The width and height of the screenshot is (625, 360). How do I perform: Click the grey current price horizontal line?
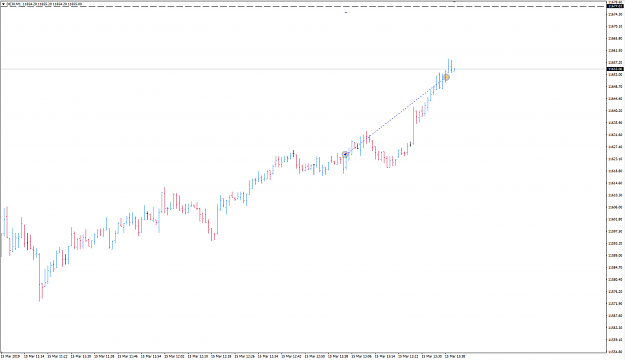pos(303,69)
